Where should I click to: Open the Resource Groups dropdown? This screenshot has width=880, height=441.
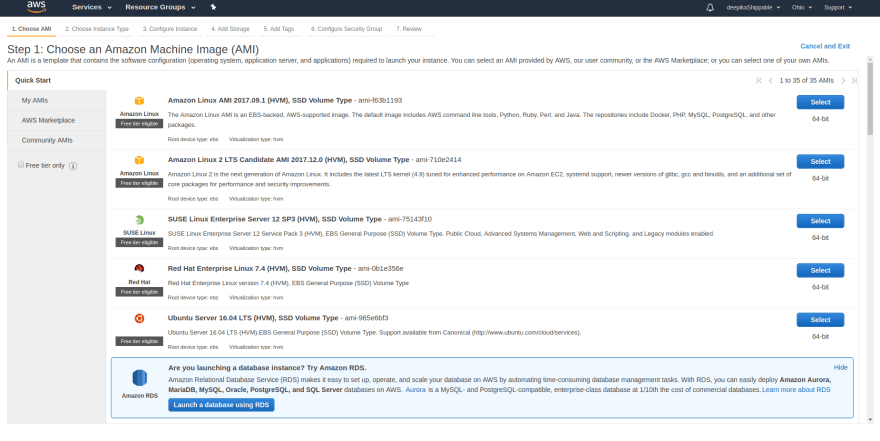click(x=161, y=7)
